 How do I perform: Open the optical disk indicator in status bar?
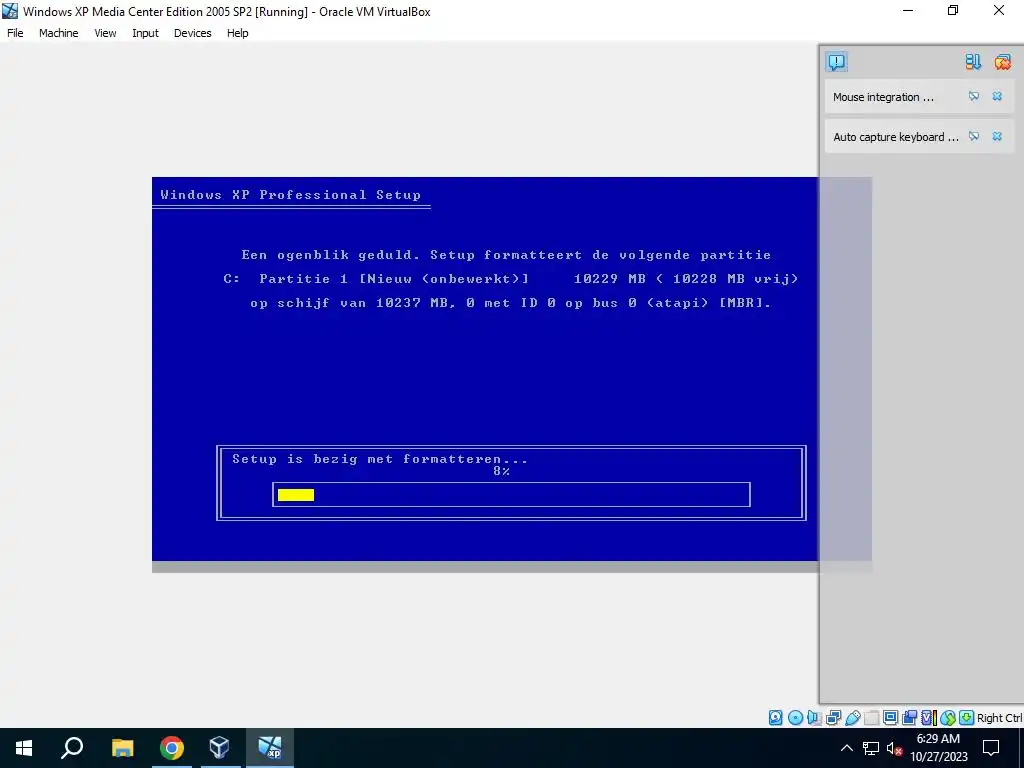pos(795,718)
